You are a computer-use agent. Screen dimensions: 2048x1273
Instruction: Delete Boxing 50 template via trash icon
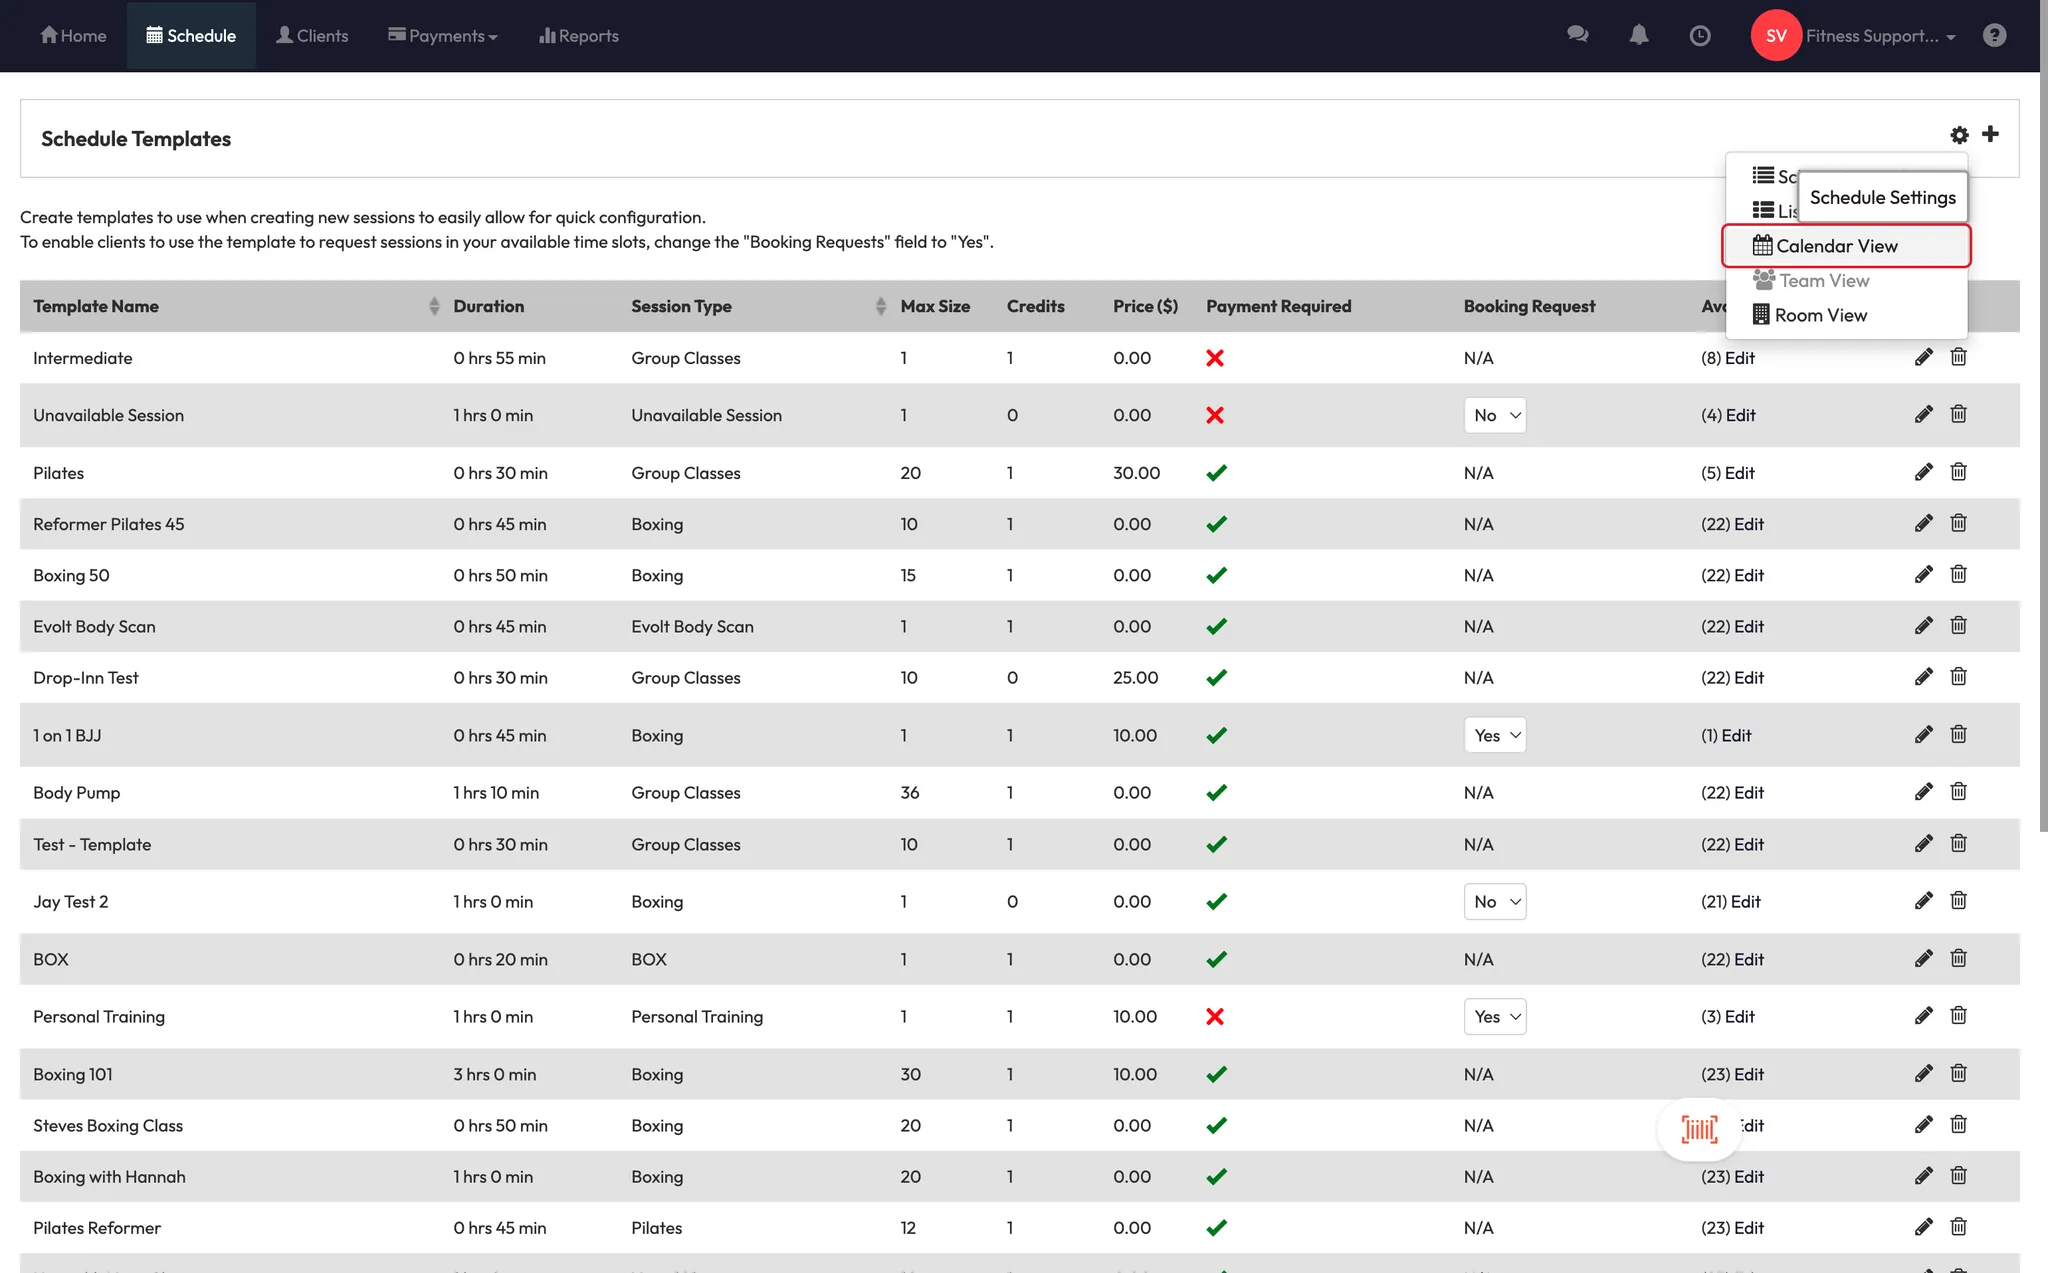point(1958,574)
